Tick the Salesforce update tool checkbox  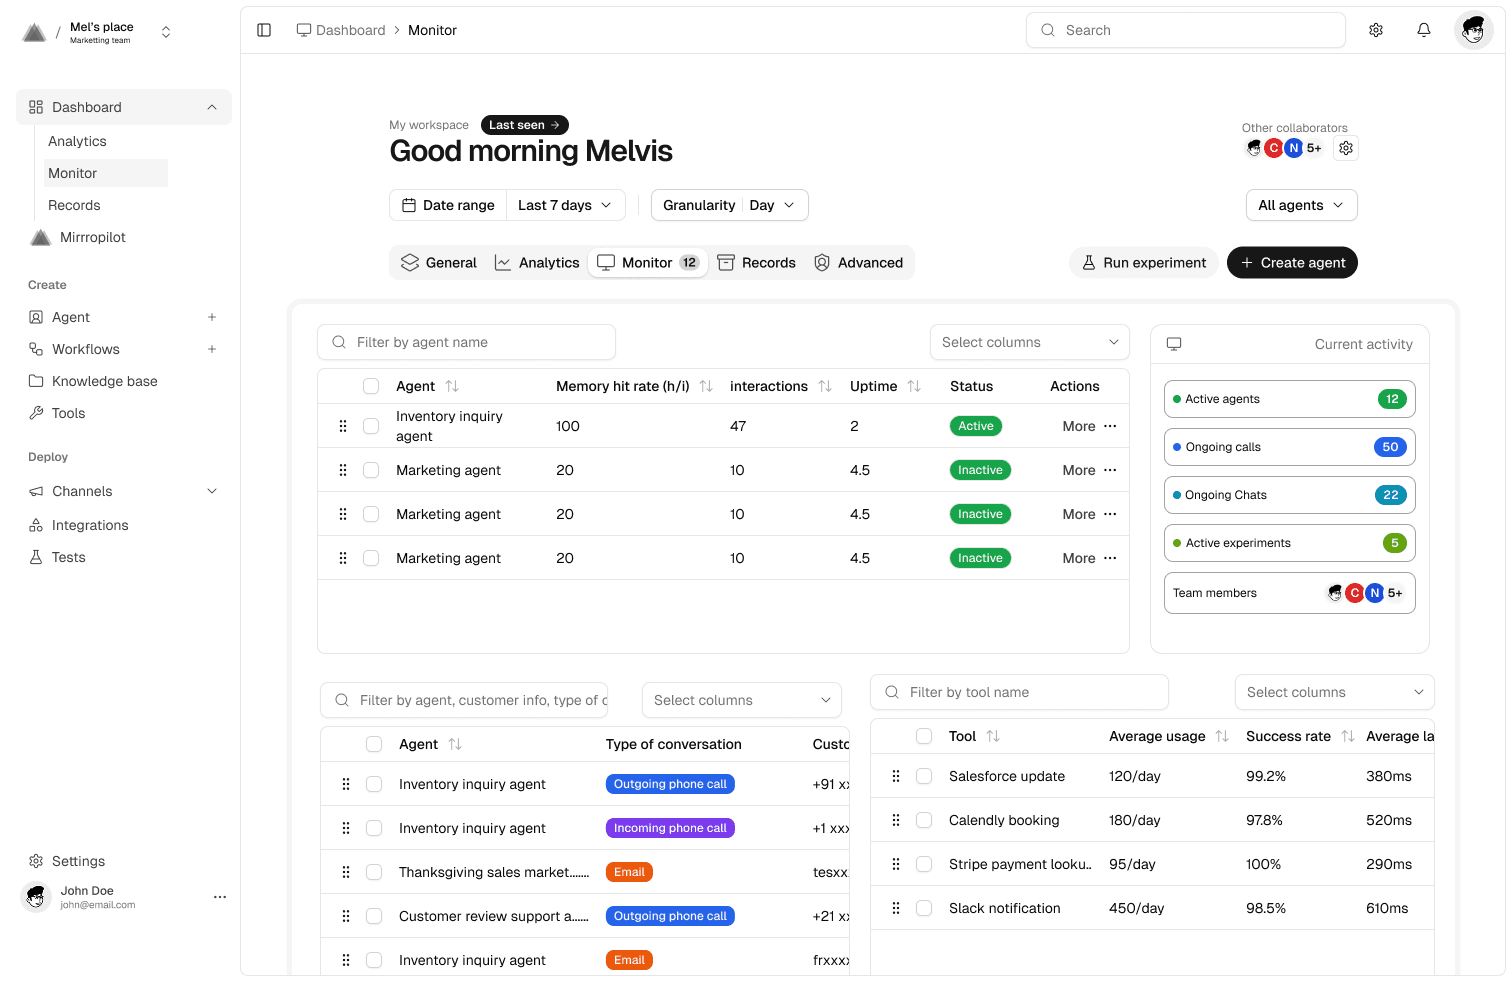tap(924, 776)
